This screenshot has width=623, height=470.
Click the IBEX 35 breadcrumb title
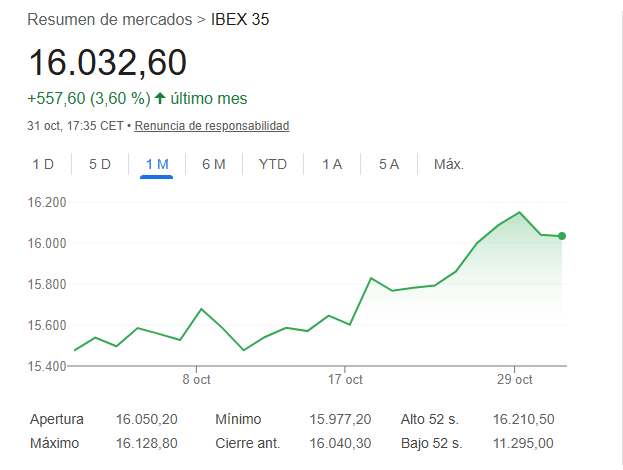[240, 19]
